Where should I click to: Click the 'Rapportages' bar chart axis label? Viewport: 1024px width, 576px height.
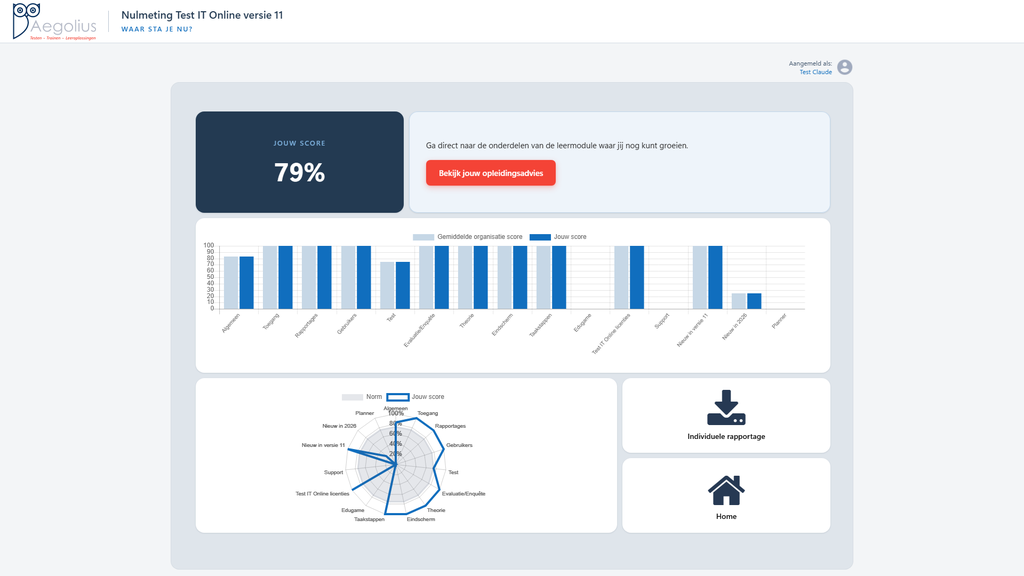(306, 325)
